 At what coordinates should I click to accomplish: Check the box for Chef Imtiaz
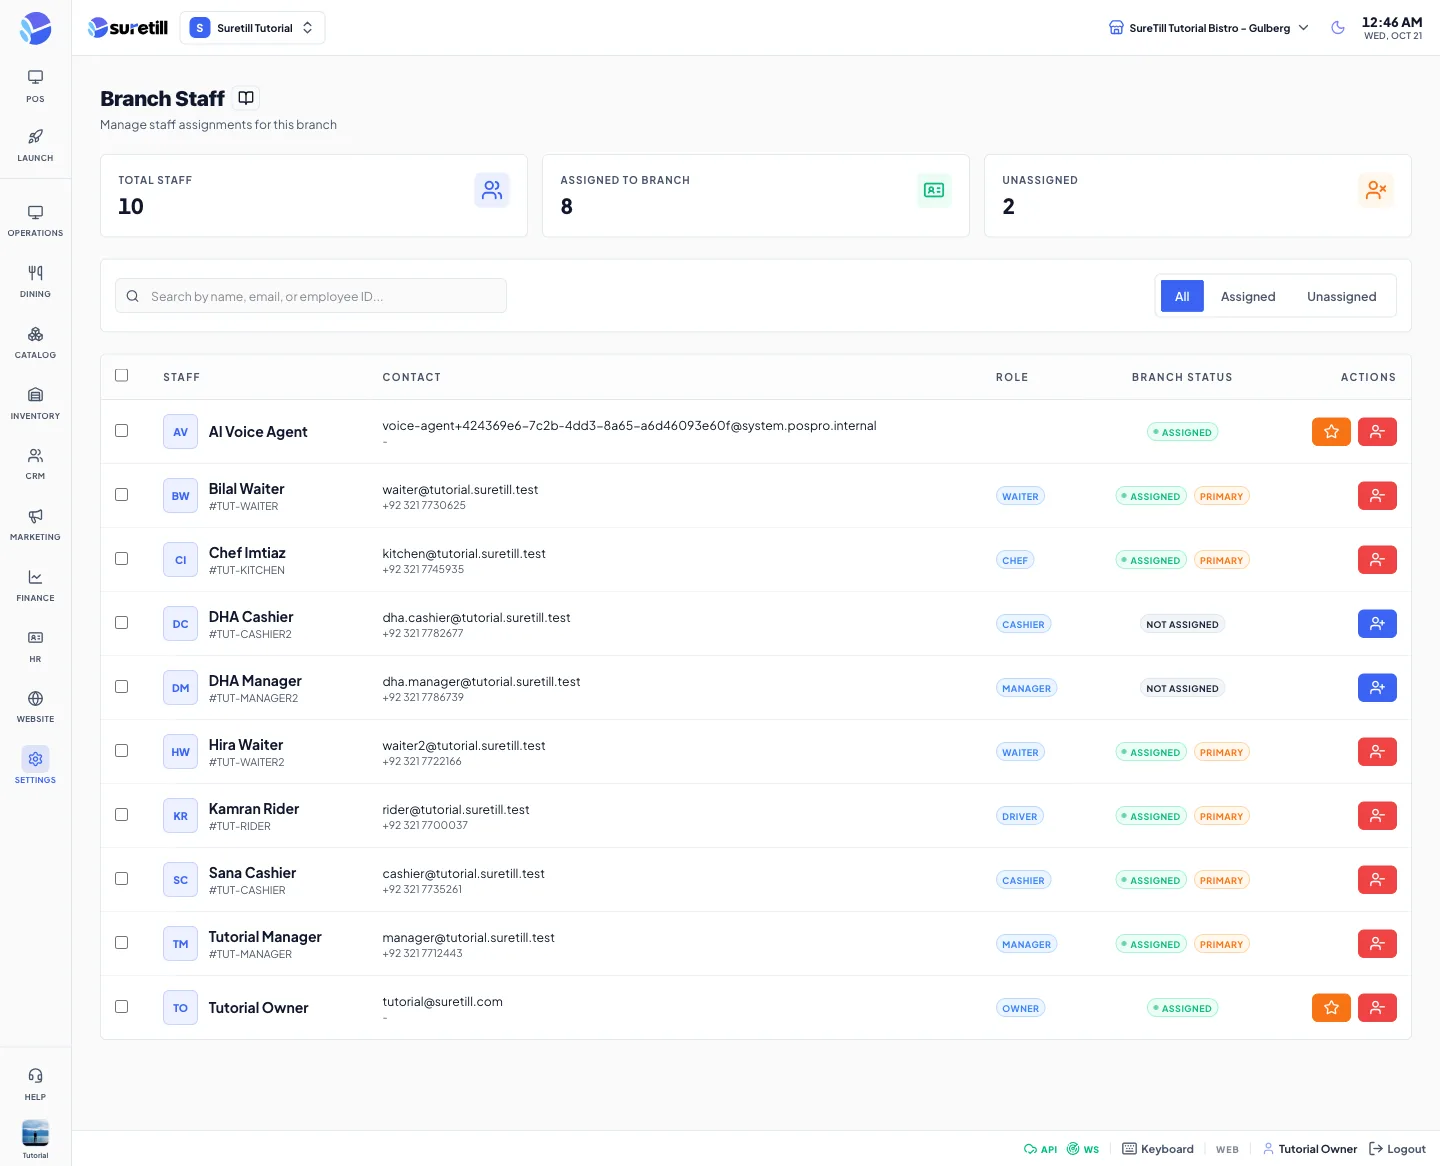122,559
